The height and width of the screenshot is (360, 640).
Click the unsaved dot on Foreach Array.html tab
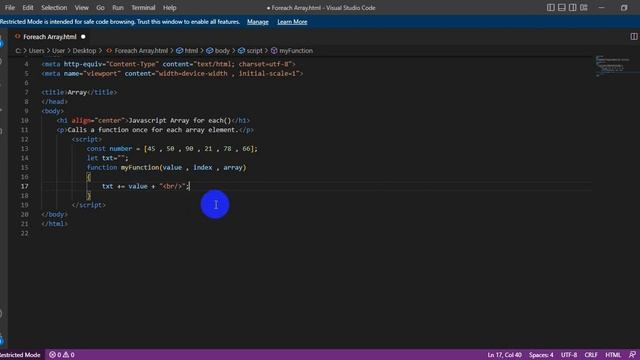(x=83, y=37)
